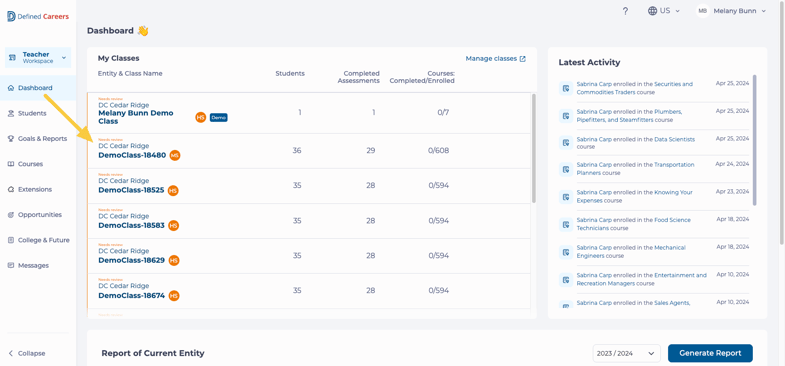
Task: Click the 0/608 courses value
Action: [439, 151]
